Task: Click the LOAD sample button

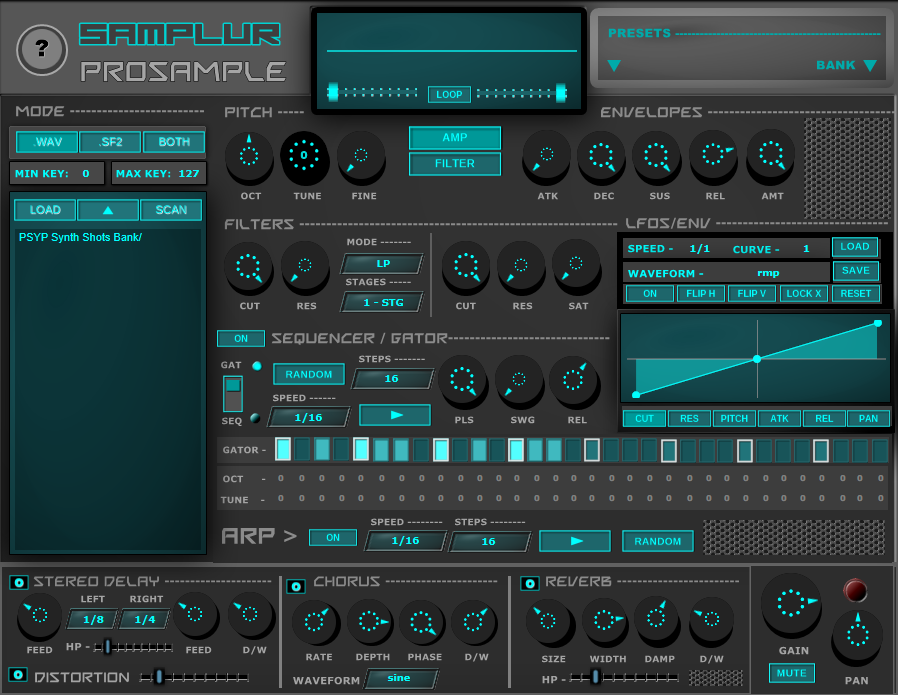Action: tap(45, 210)
